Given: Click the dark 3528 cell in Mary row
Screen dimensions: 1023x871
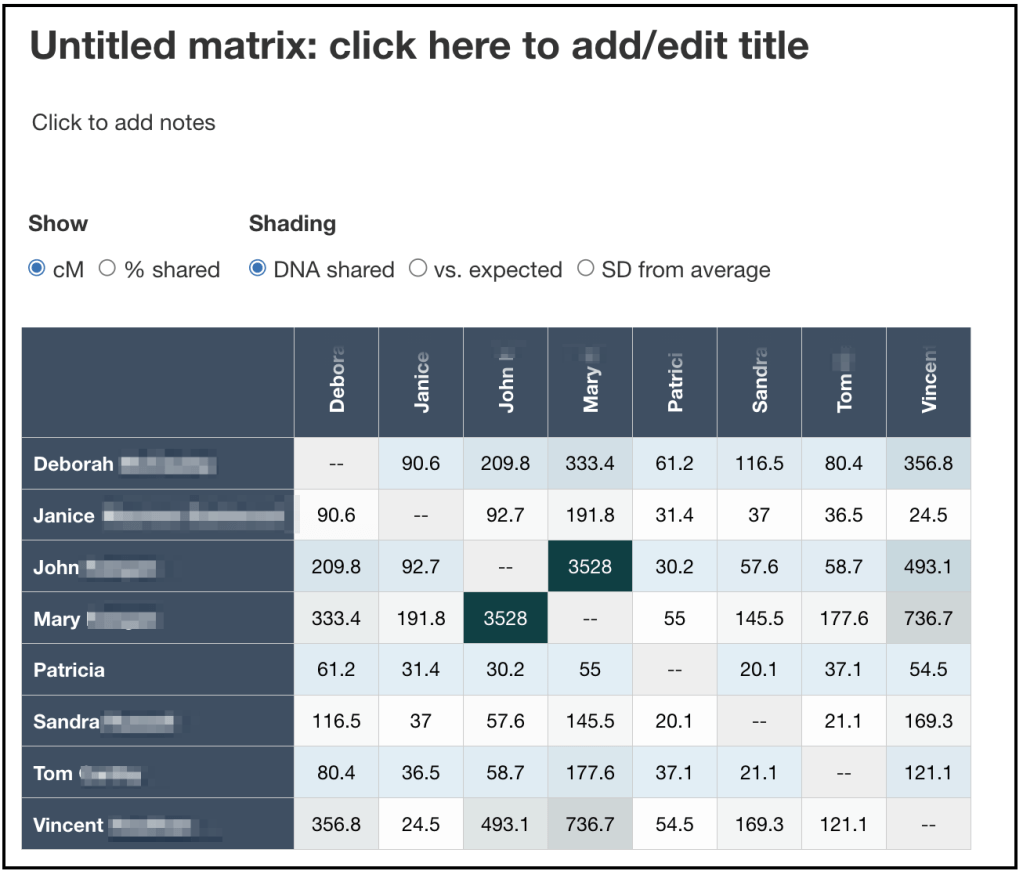Looking at the screenshot, I should 506,619.
